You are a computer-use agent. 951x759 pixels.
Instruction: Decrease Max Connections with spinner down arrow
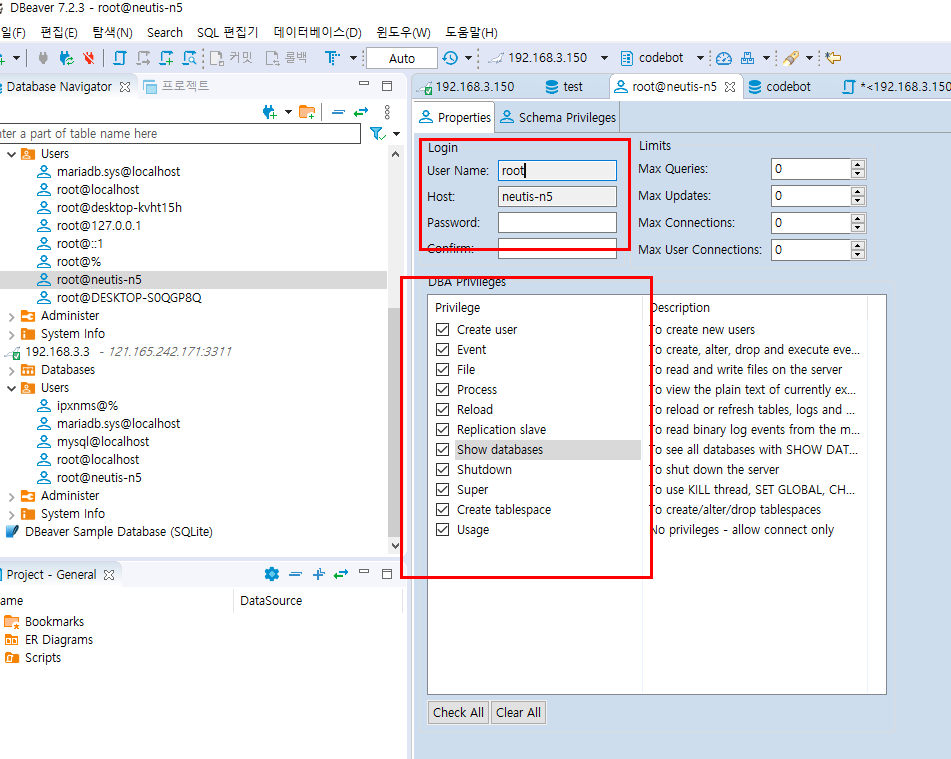click(x=857, y=228)
